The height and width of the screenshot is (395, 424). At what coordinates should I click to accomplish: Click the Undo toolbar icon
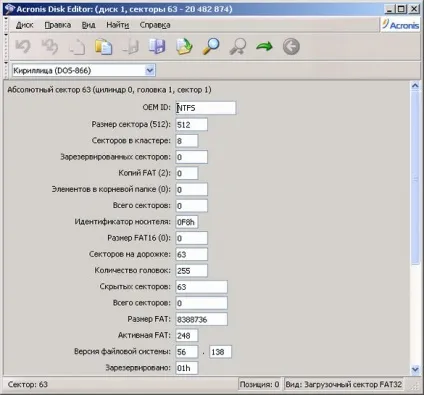tap(23, 46)
